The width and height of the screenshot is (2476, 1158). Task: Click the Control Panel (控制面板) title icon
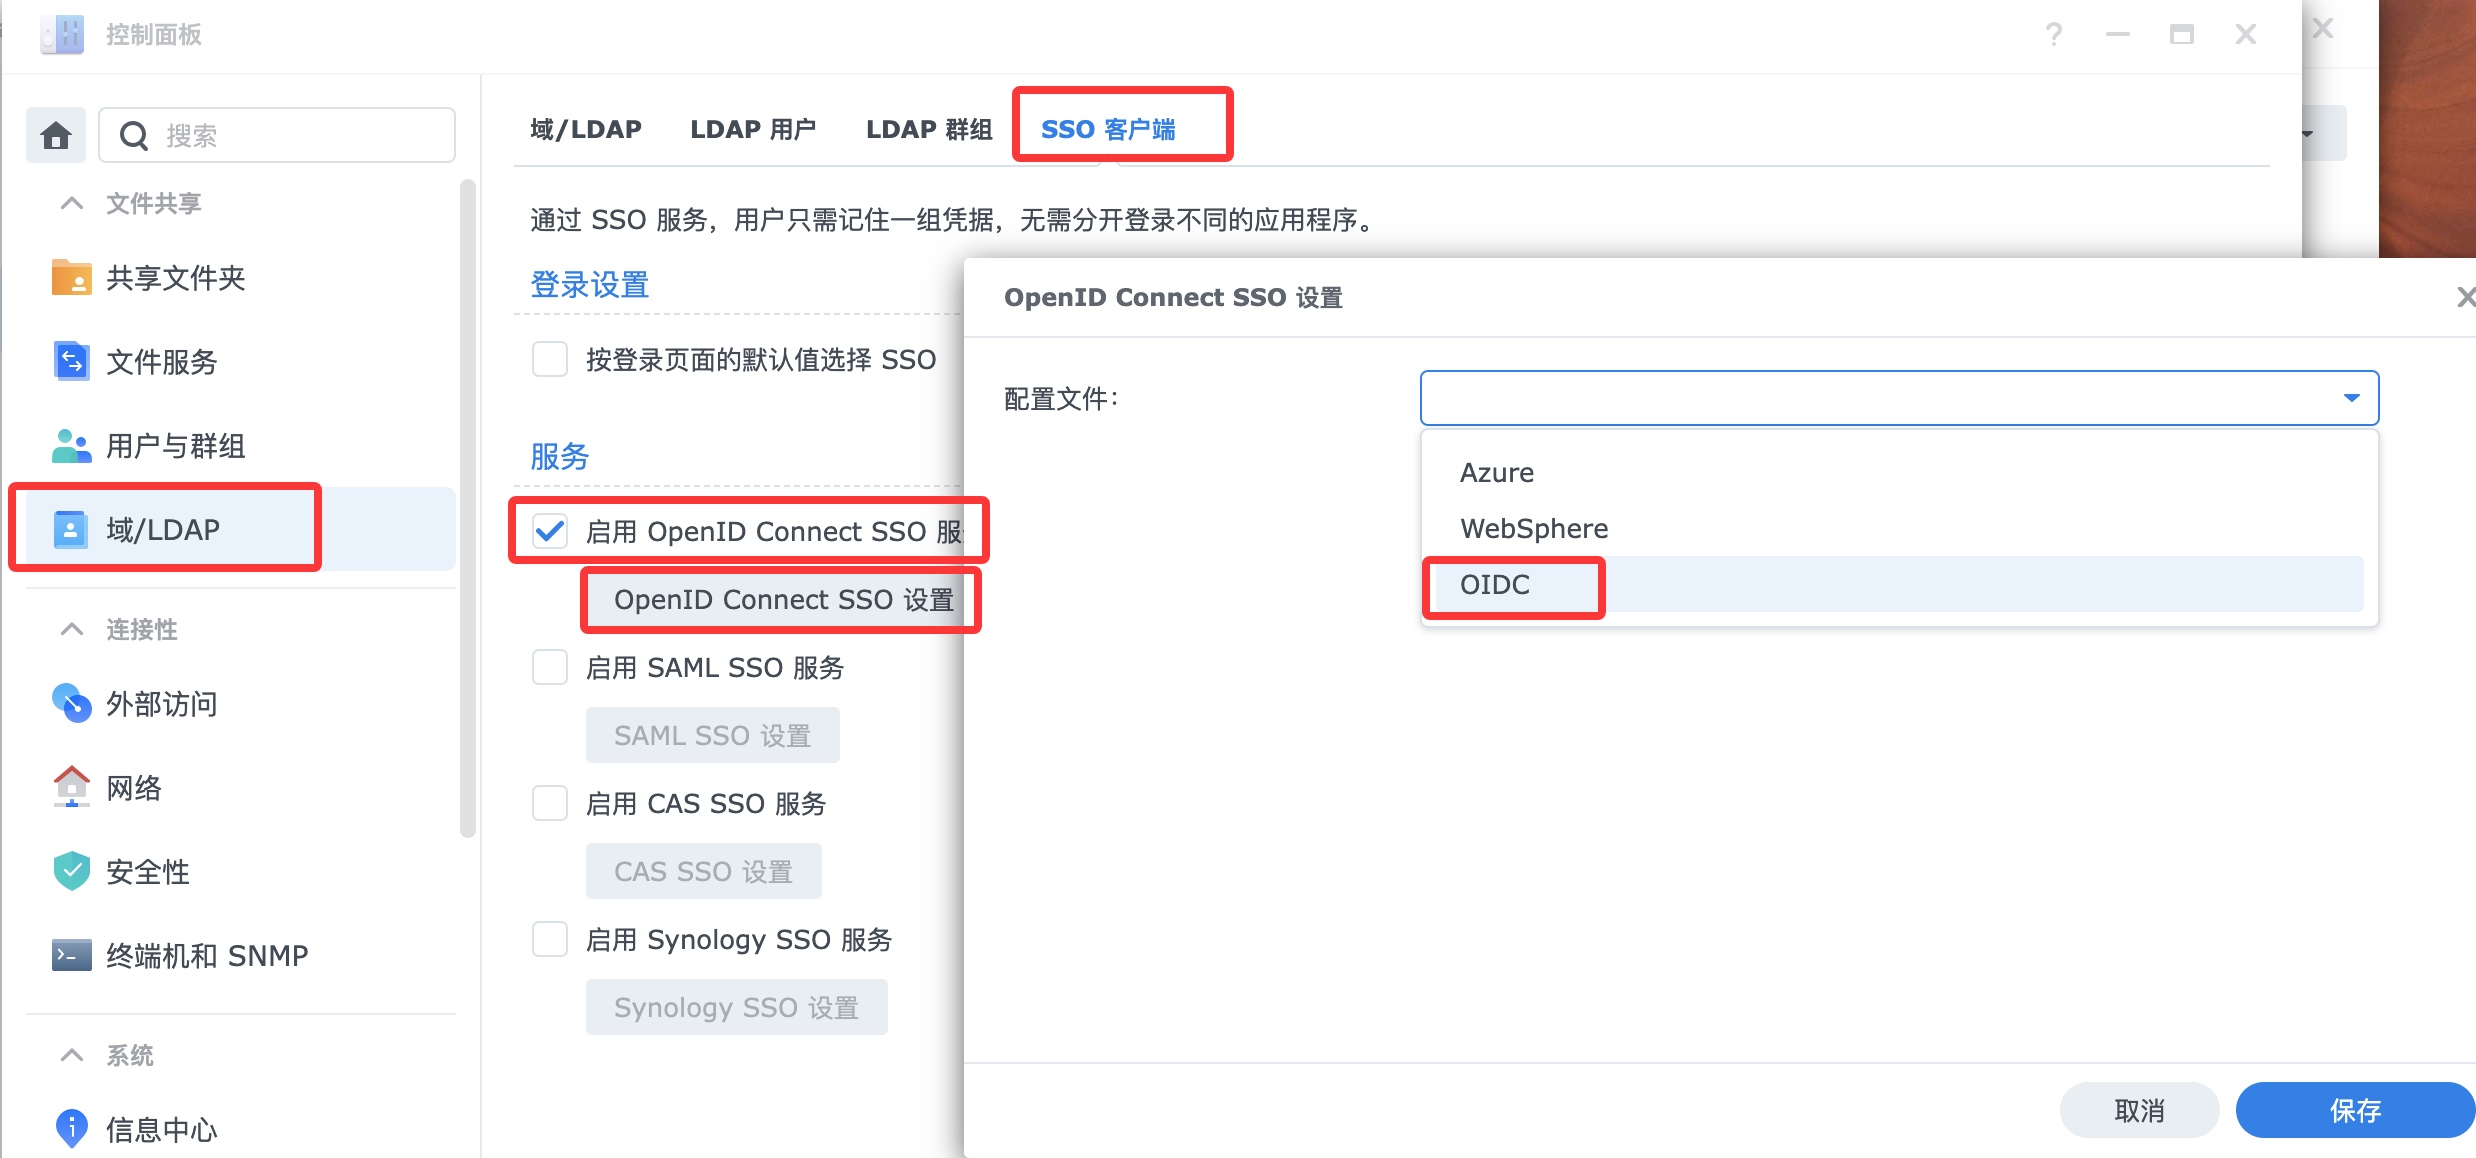pyautogui.click(x=63, y=34)
